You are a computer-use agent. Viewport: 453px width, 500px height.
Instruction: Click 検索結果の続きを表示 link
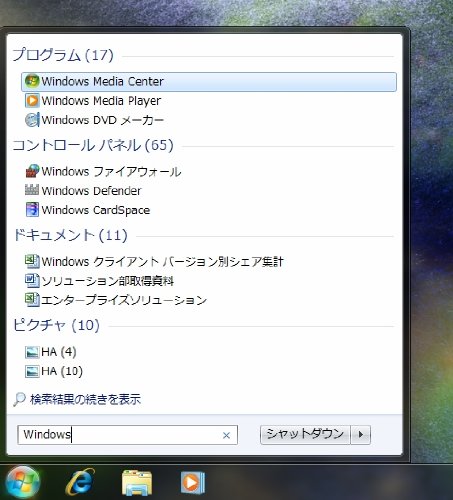[86, 399]
